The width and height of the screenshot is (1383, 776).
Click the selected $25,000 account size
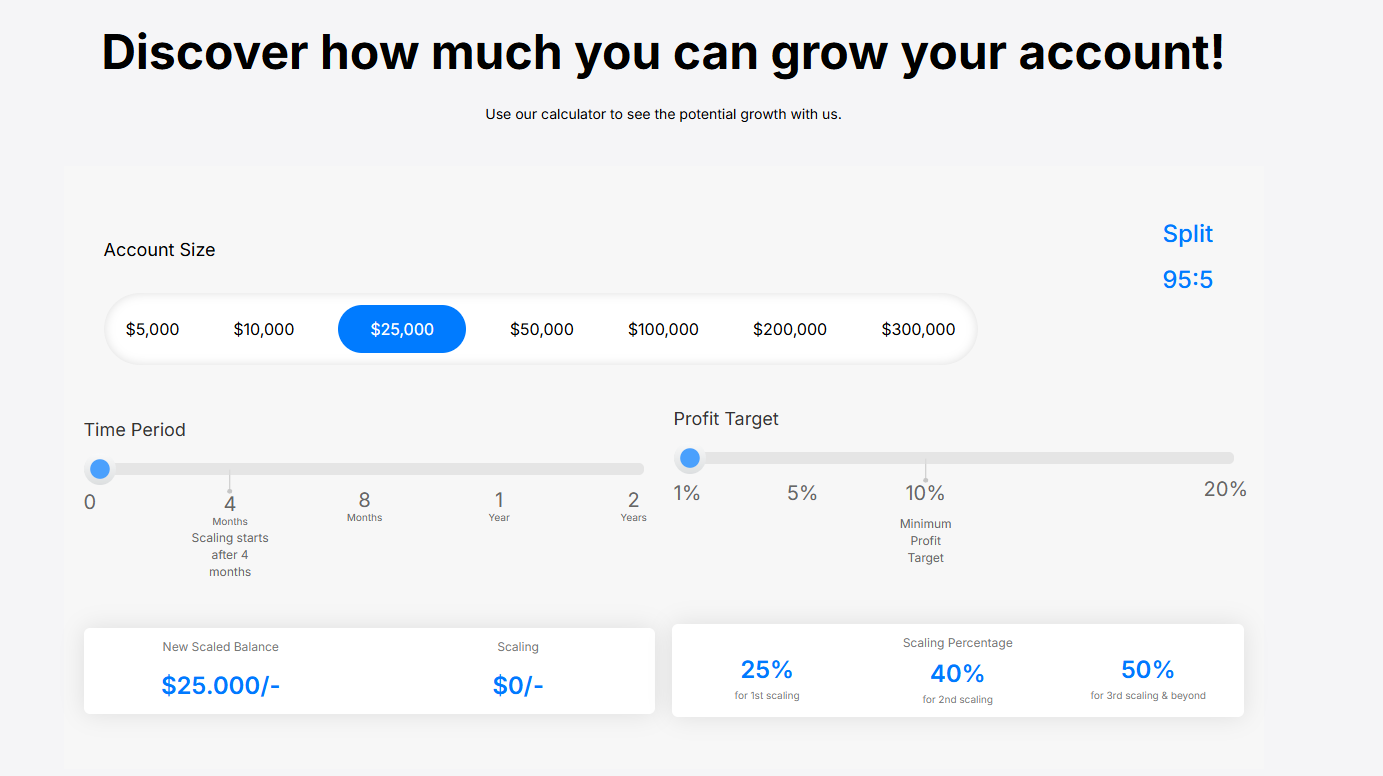[402, 329]
